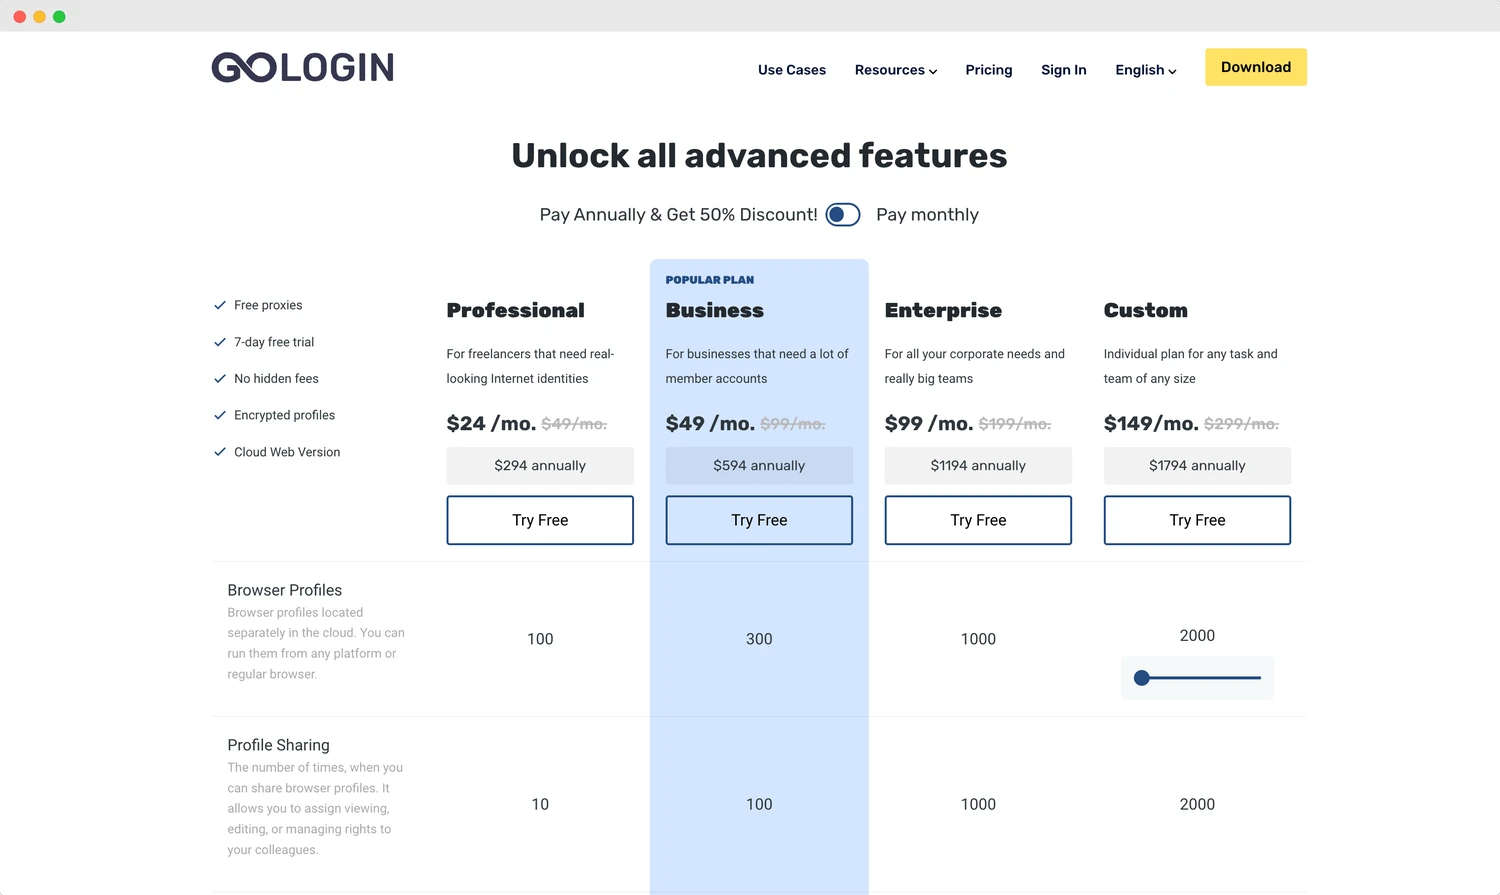Click the GoLogin logo
This screenshot has height=895, width=1500.
(303, 67)
